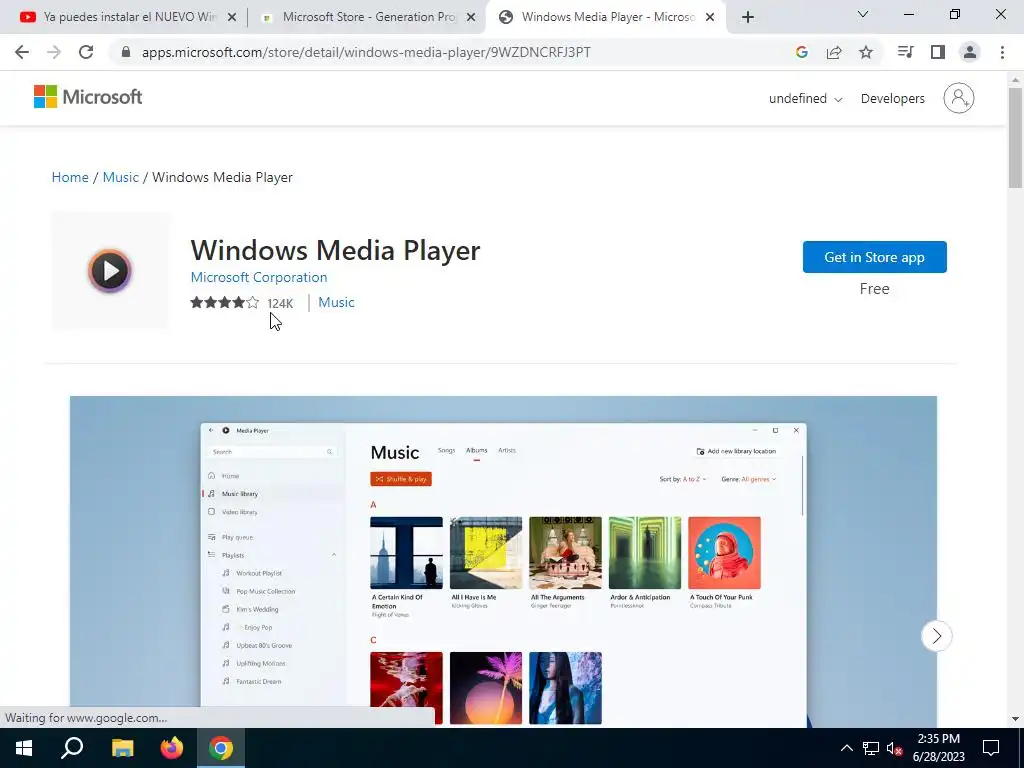Close the YouTube tab

point(232,18)
